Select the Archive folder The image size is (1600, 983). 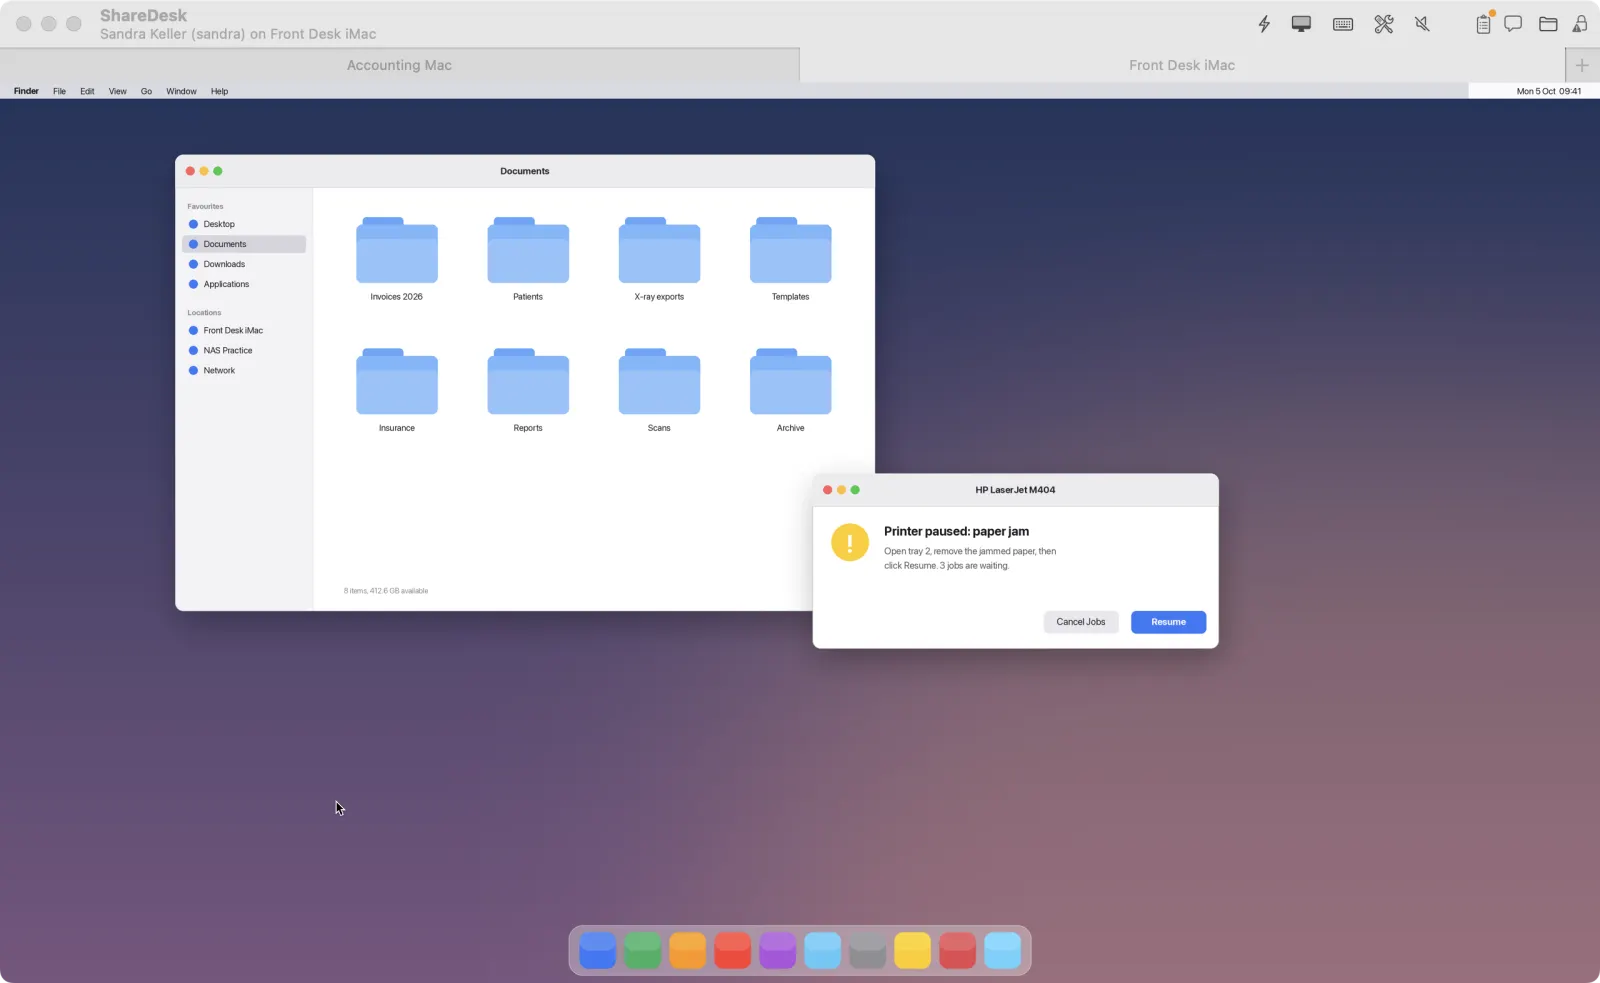[x=790, y=390]
